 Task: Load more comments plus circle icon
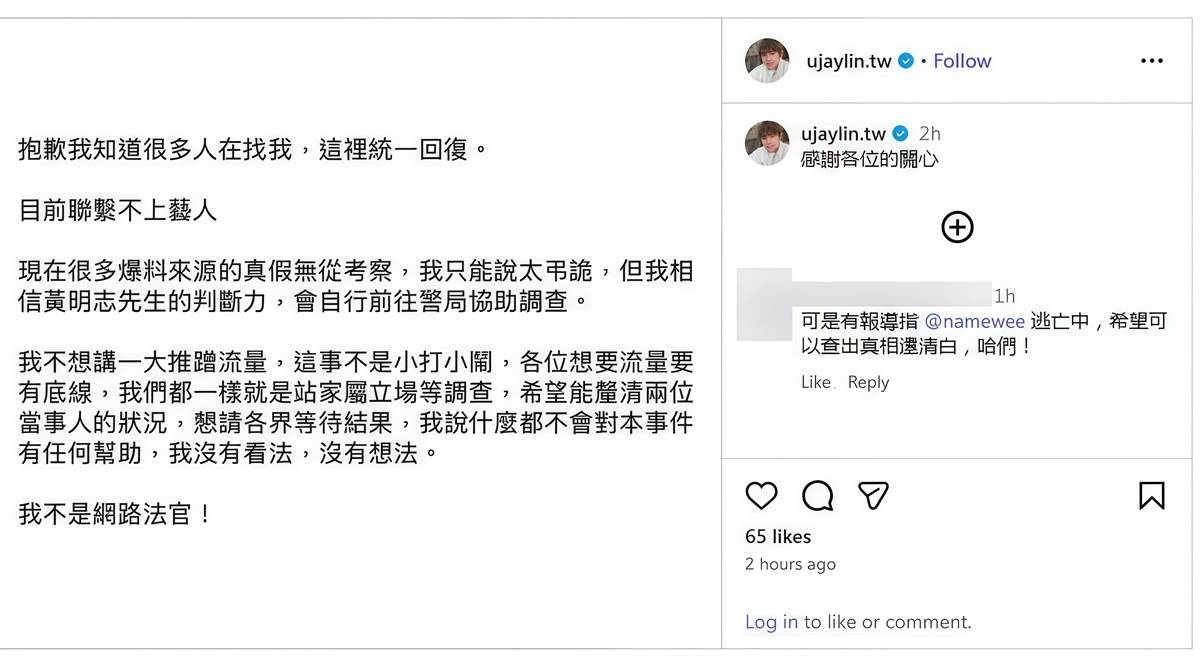(x=958, y=227)
